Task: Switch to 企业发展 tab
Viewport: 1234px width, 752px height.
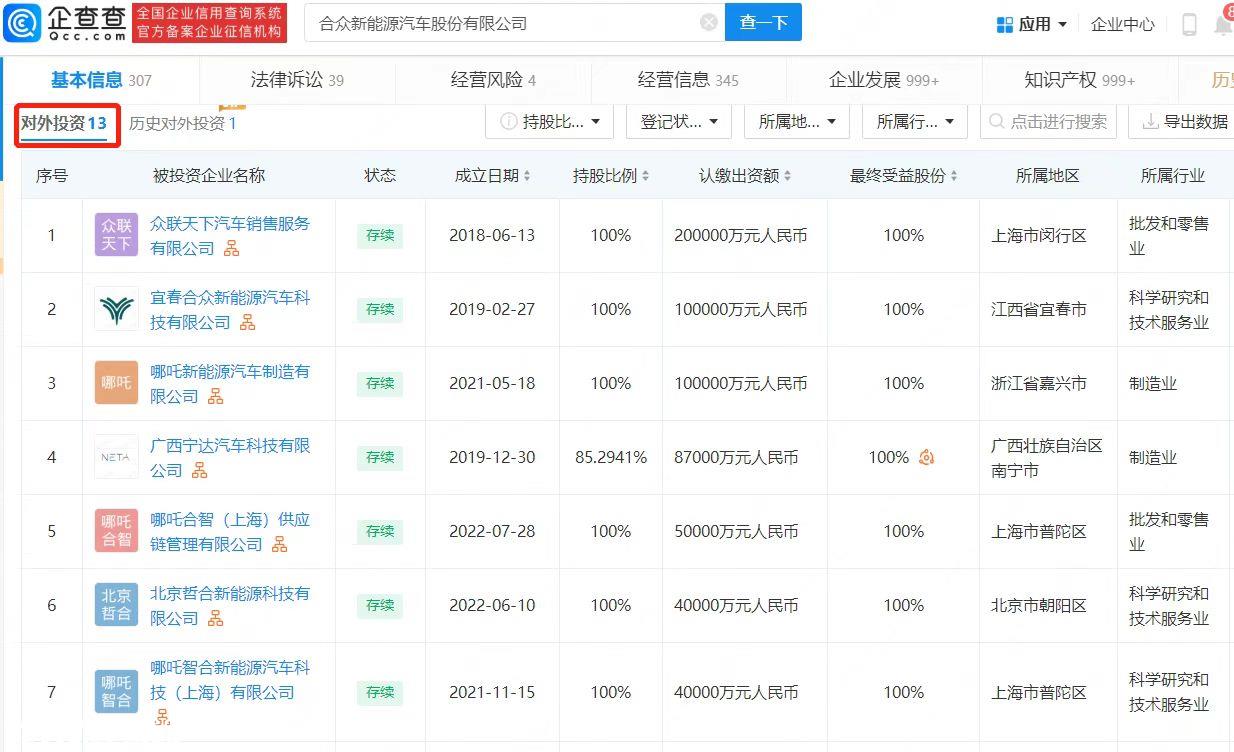Action: coord(884,80)
